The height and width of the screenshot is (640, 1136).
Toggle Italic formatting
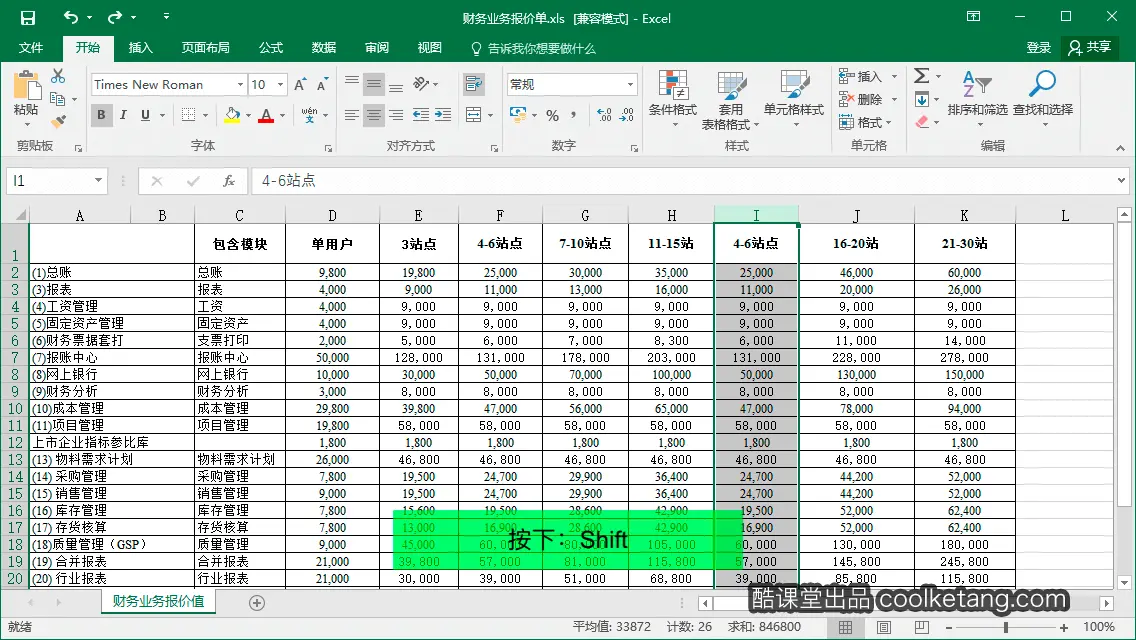pos(123,115)
